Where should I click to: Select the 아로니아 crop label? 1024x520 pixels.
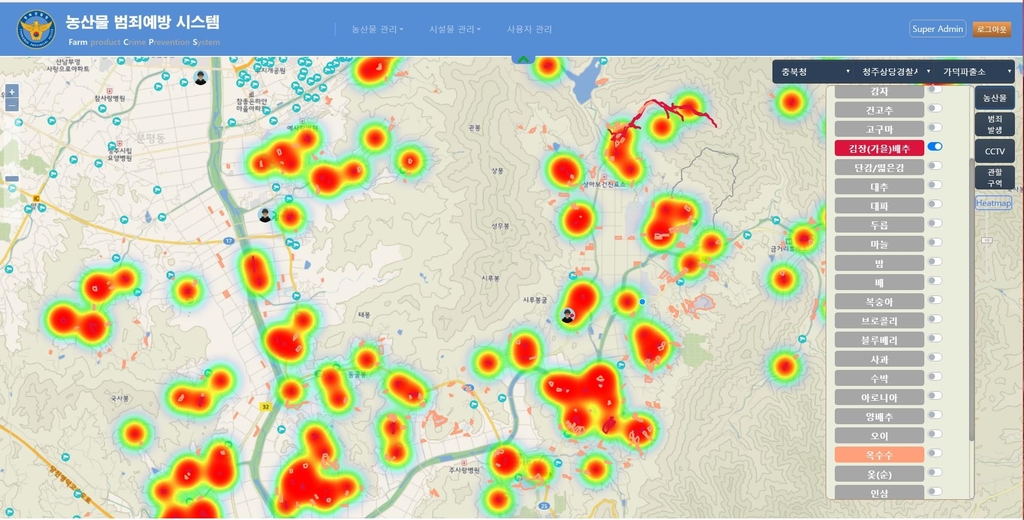(x=879, y=397)
